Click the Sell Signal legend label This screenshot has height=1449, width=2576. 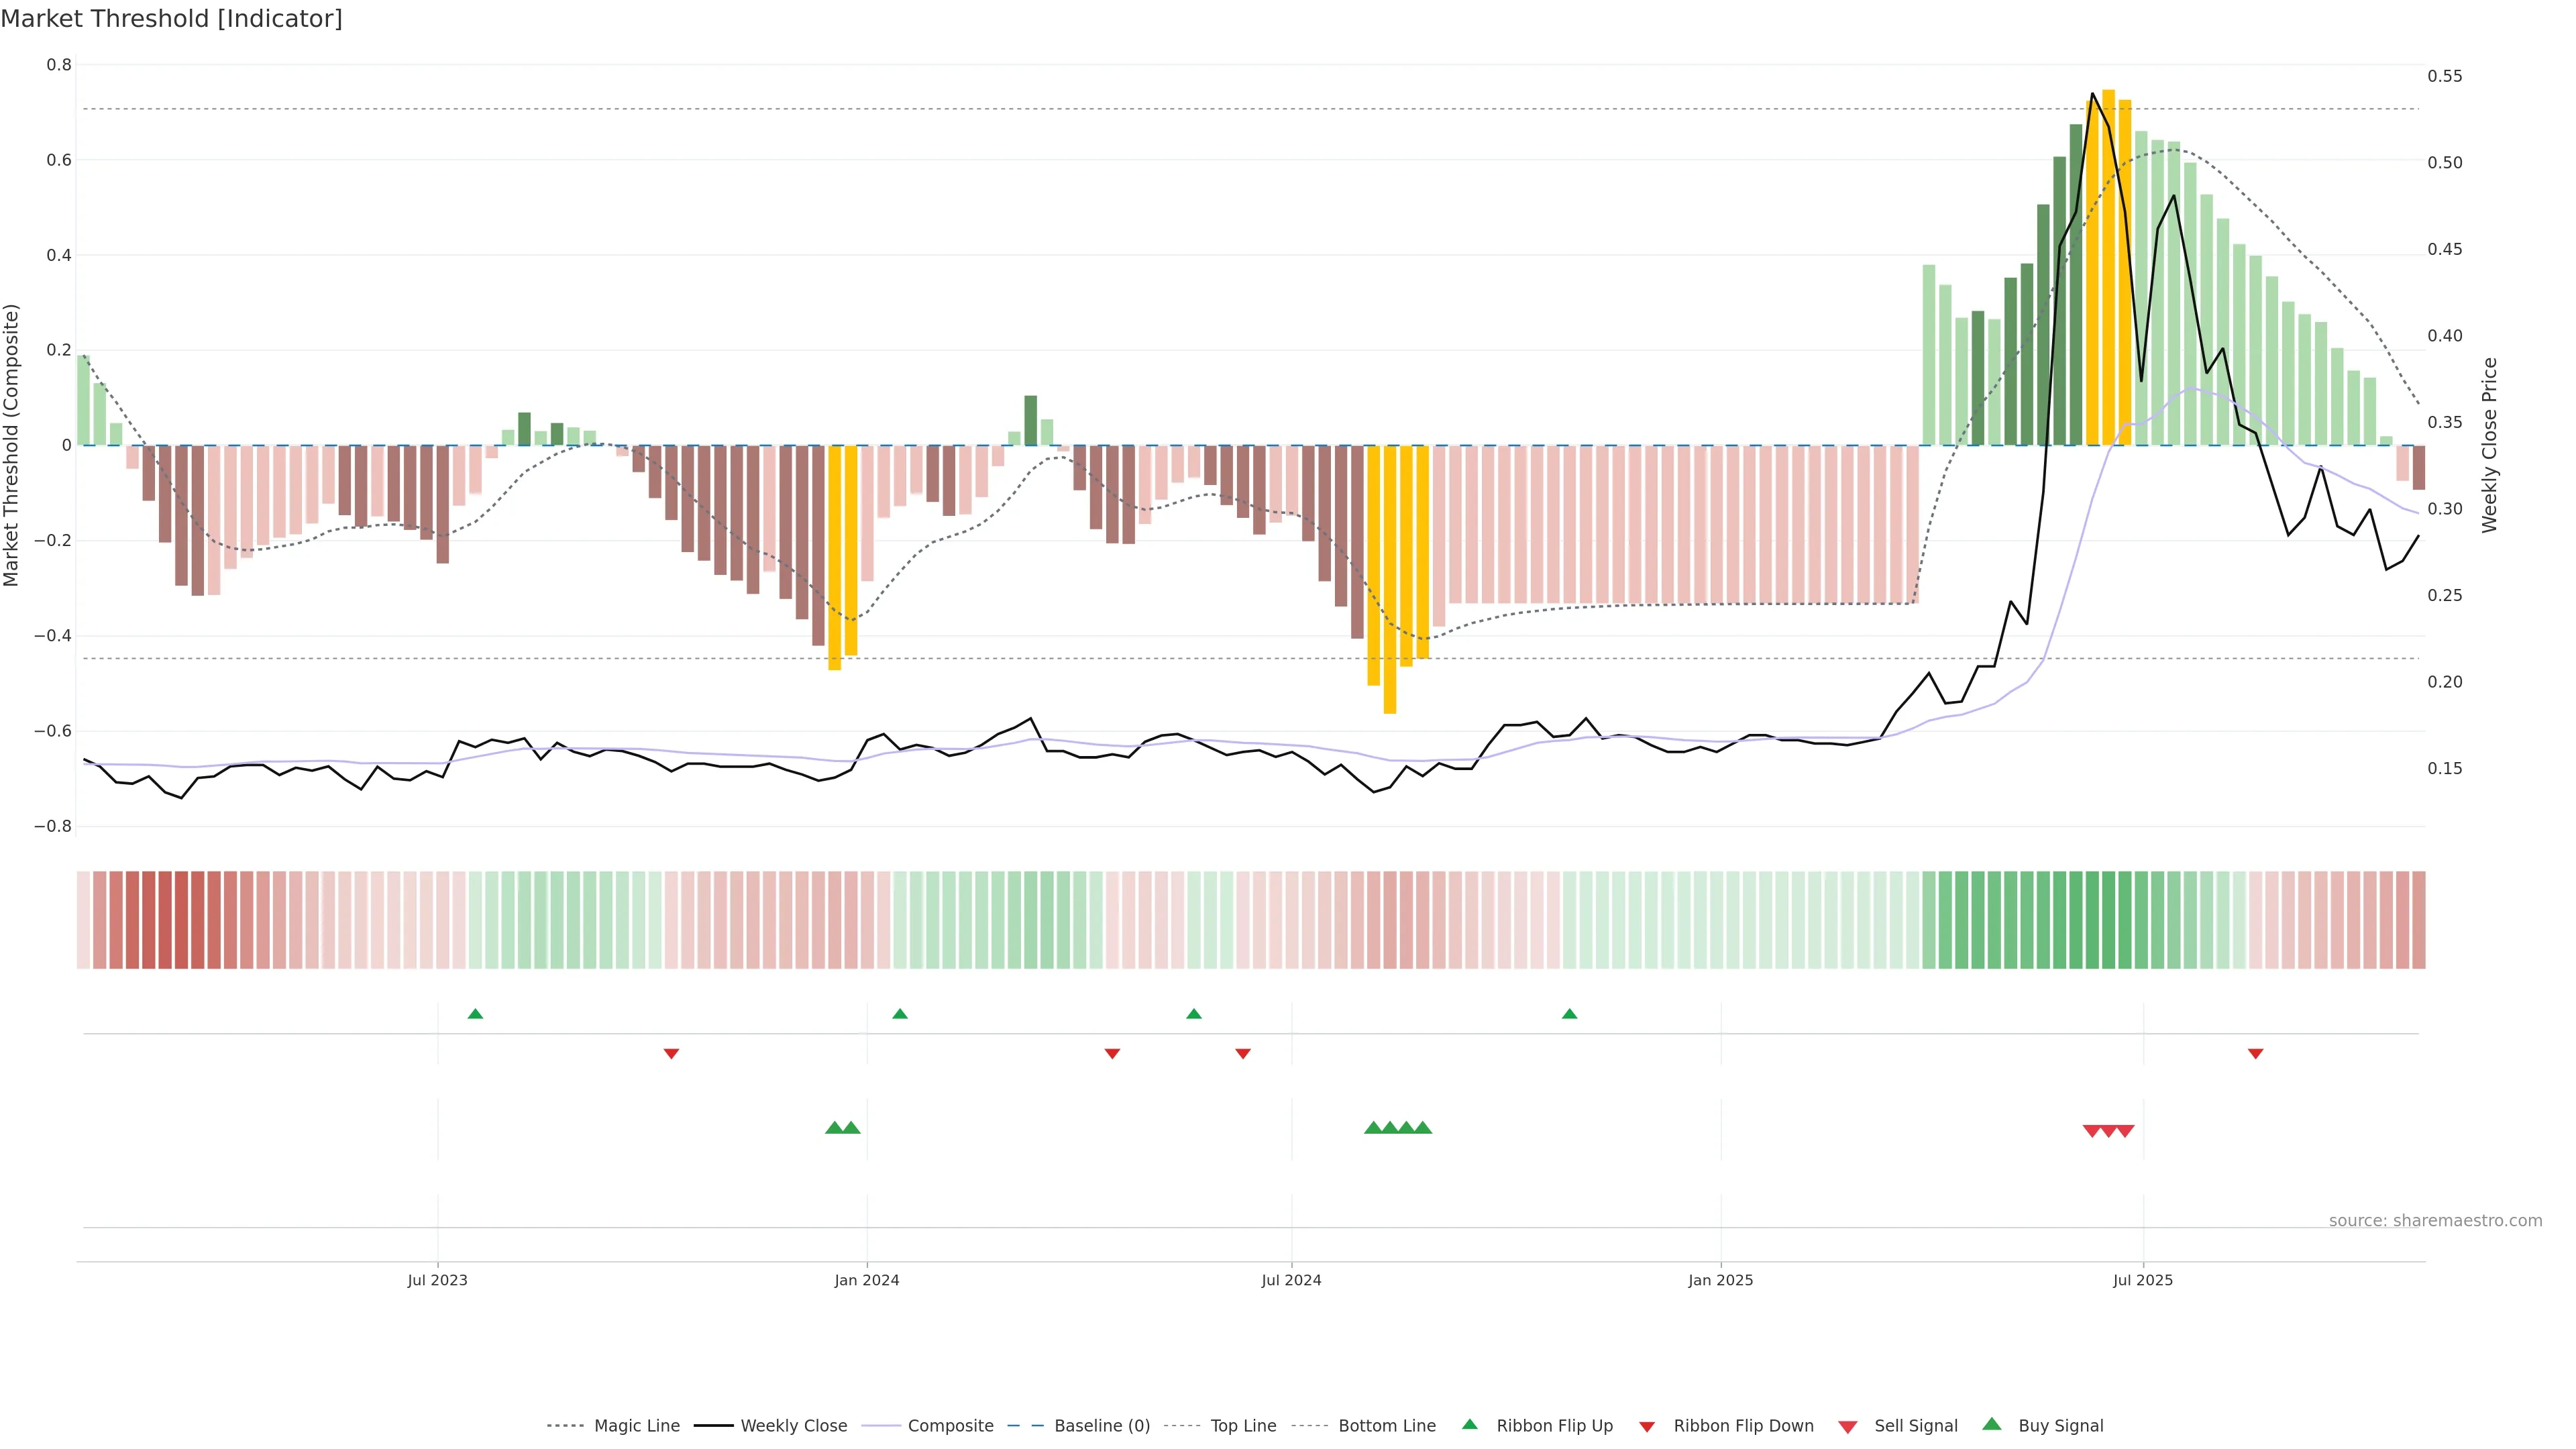click(1915, 1426)
